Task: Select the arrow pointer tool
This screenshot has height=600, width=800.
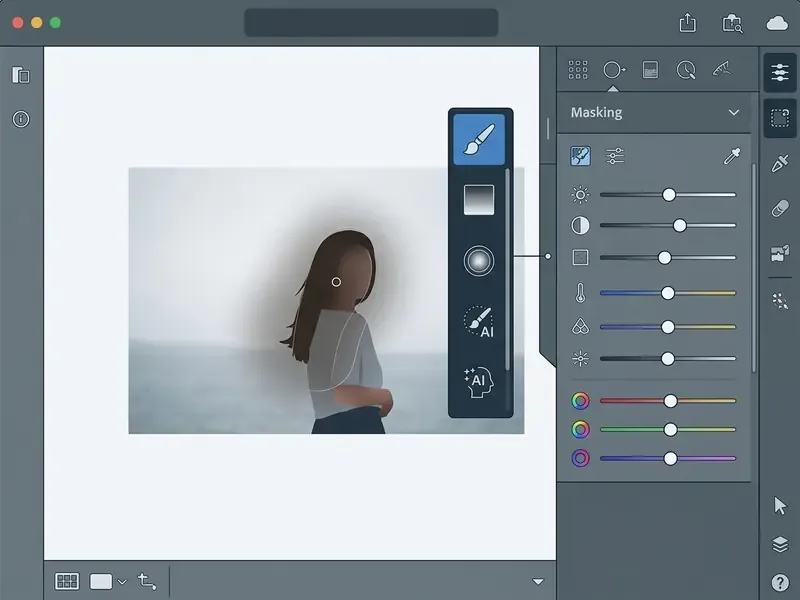Action: pos(780,506)
